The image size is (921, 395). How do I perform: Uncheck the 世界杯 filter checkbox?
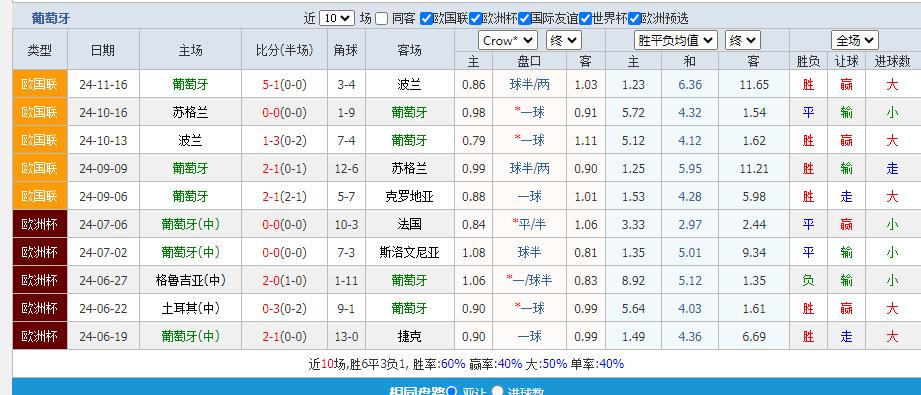[x=585, y=18]
